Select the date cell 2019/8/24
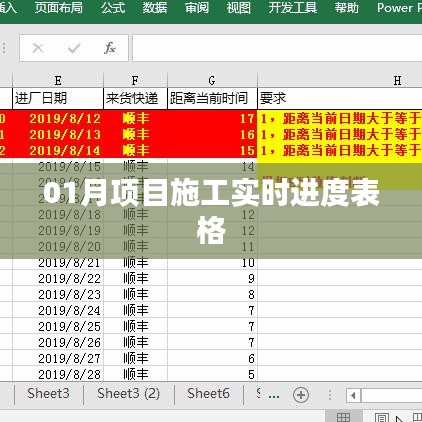 click(58, 310)
